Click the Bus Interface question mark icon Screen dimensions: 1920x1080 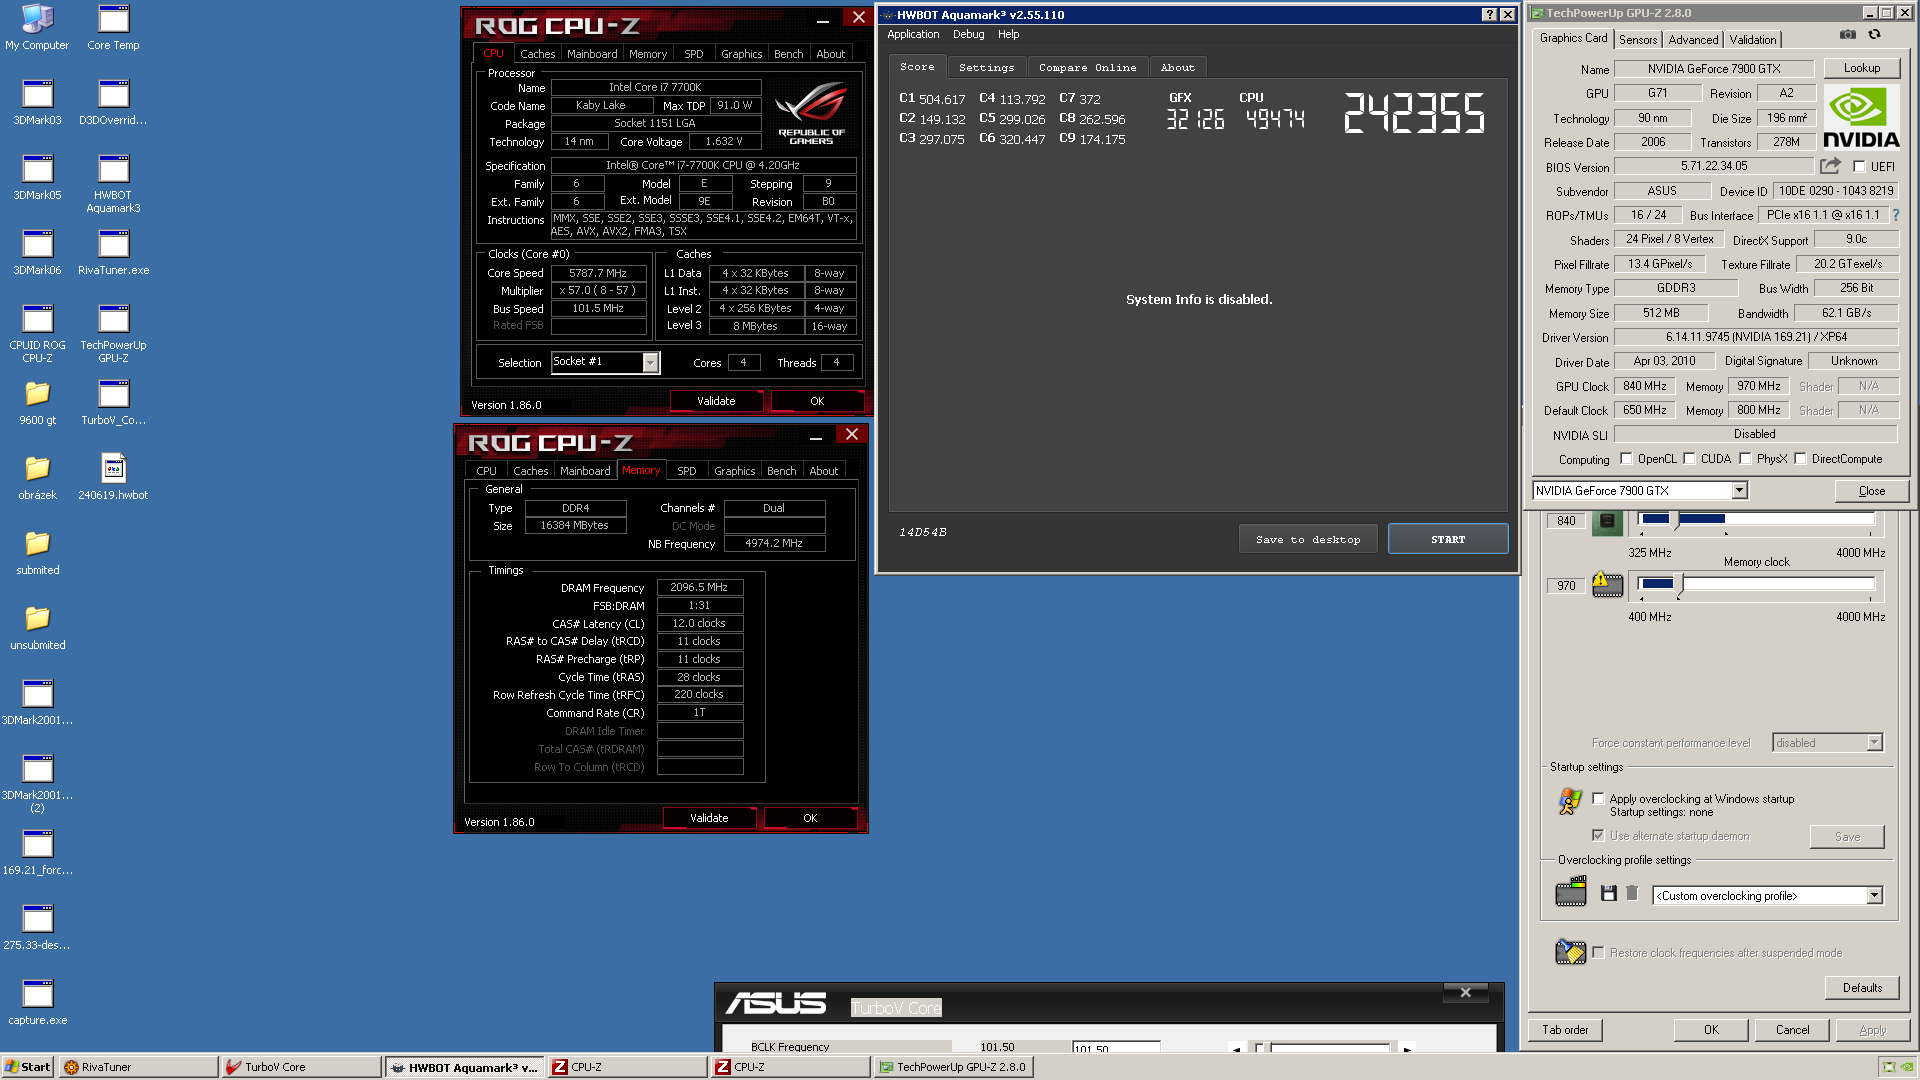click(1895, 215)
